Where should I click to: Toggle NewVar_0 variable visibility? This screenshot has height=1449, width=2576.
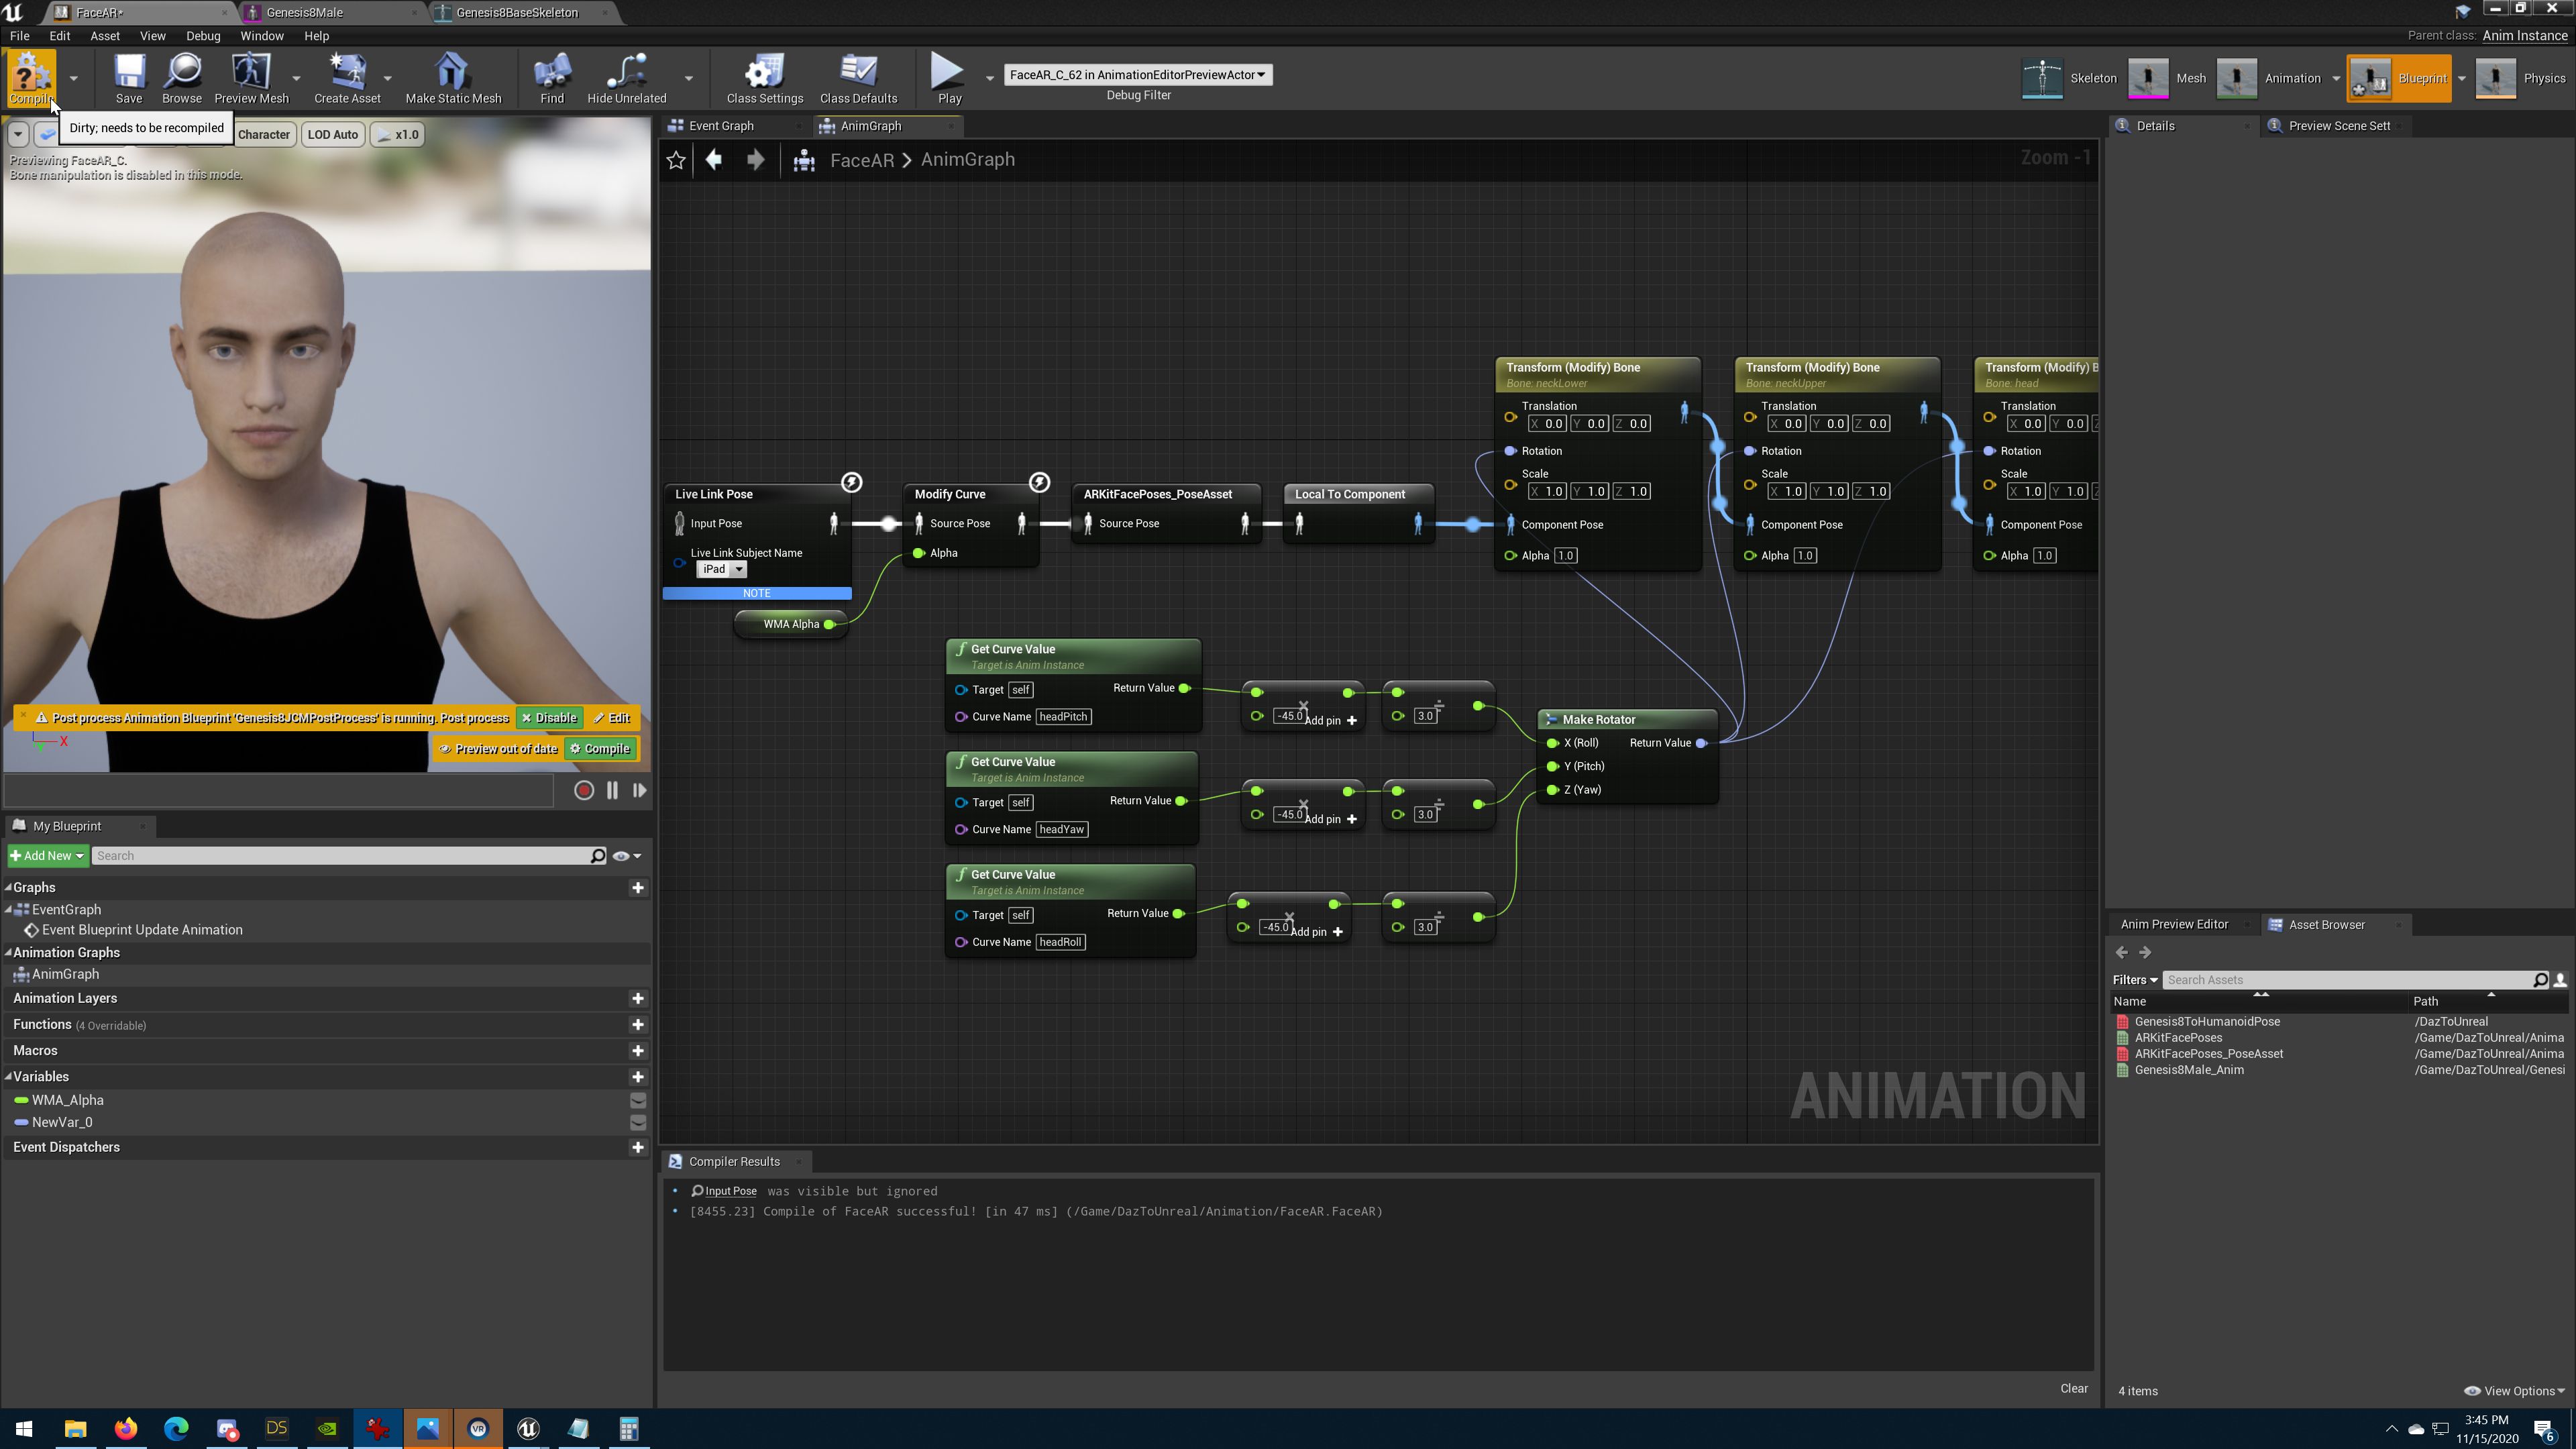click(x=637, y=1122)
